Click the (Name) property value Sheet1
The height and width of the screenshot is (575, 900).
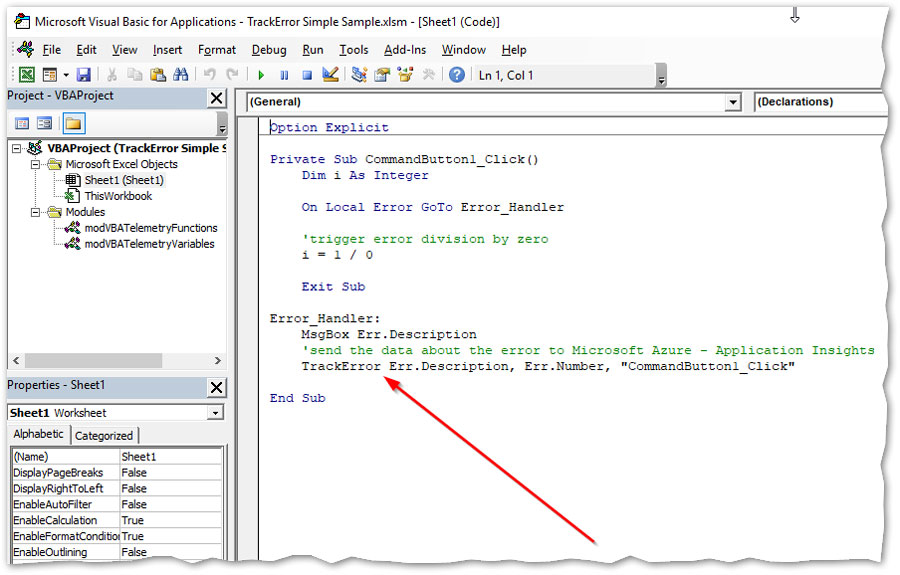tap(170, 457)
